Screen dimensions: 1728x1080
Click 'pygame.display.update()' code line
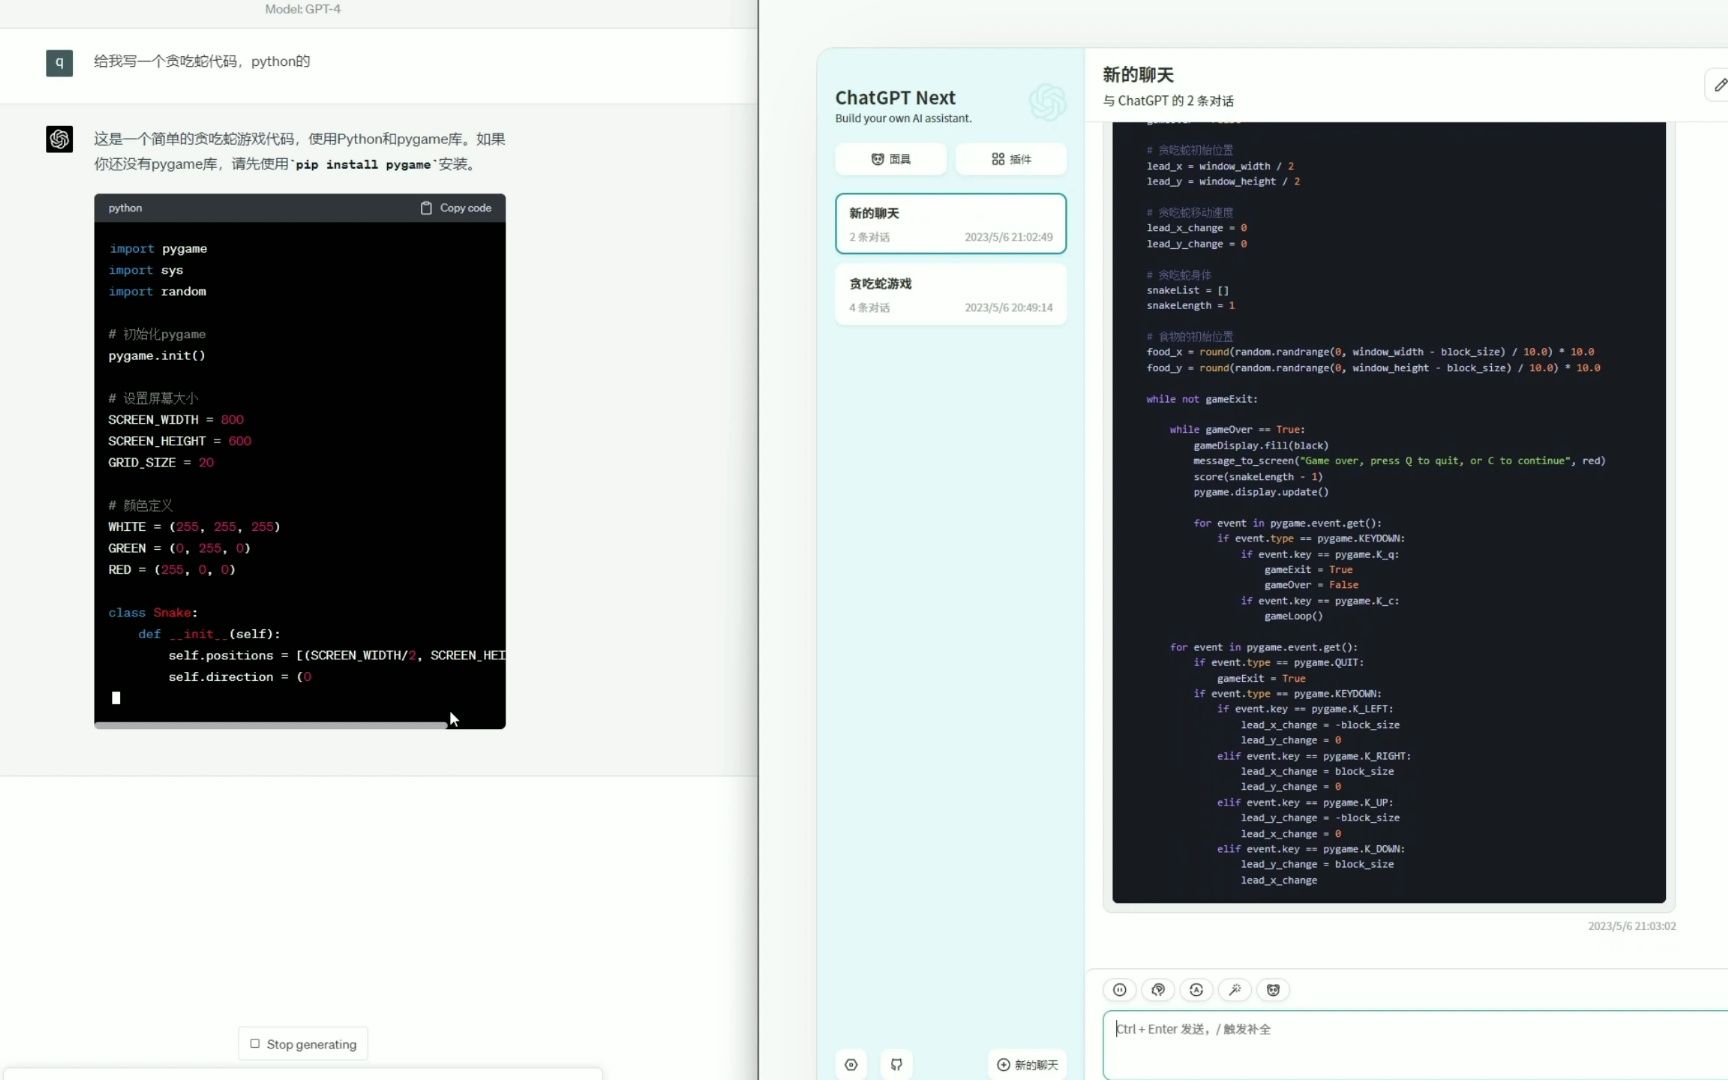(1261, 492)
